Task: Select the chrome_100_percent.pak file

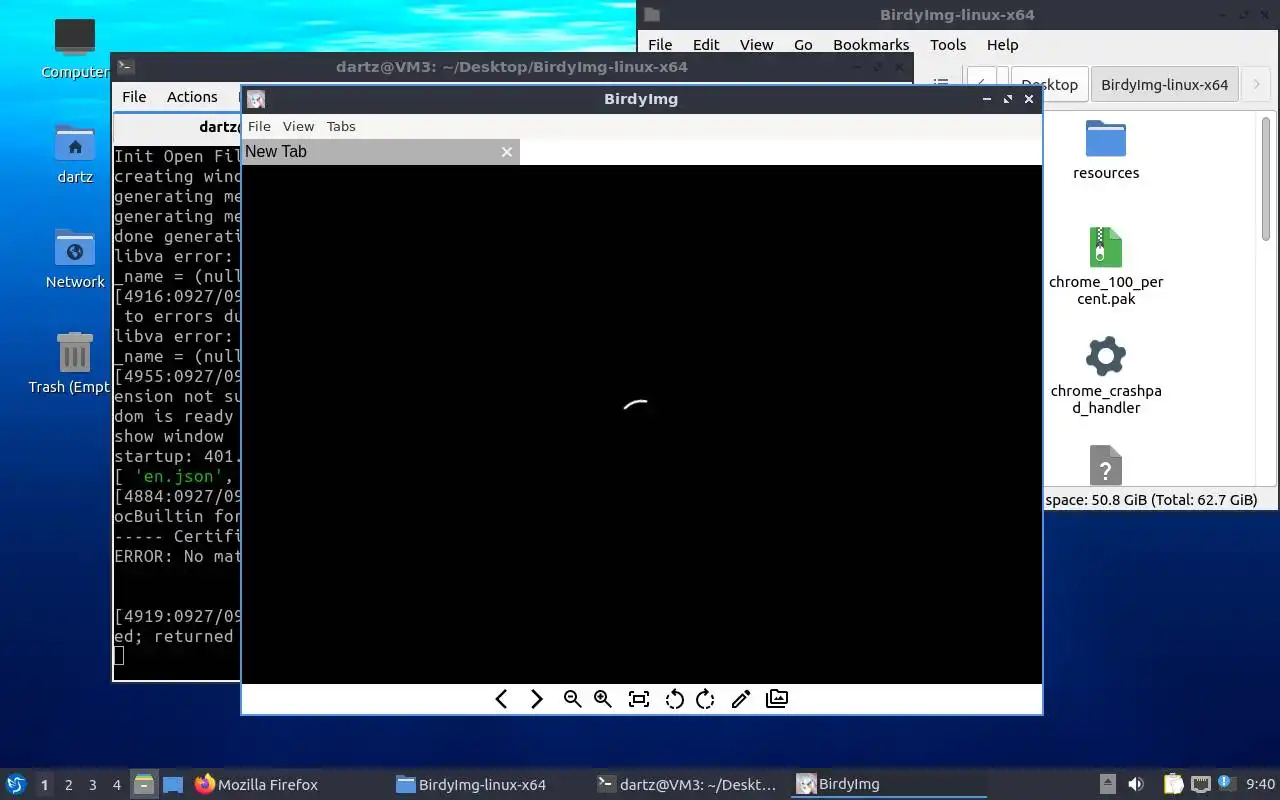Action: tap(1106, 266)
